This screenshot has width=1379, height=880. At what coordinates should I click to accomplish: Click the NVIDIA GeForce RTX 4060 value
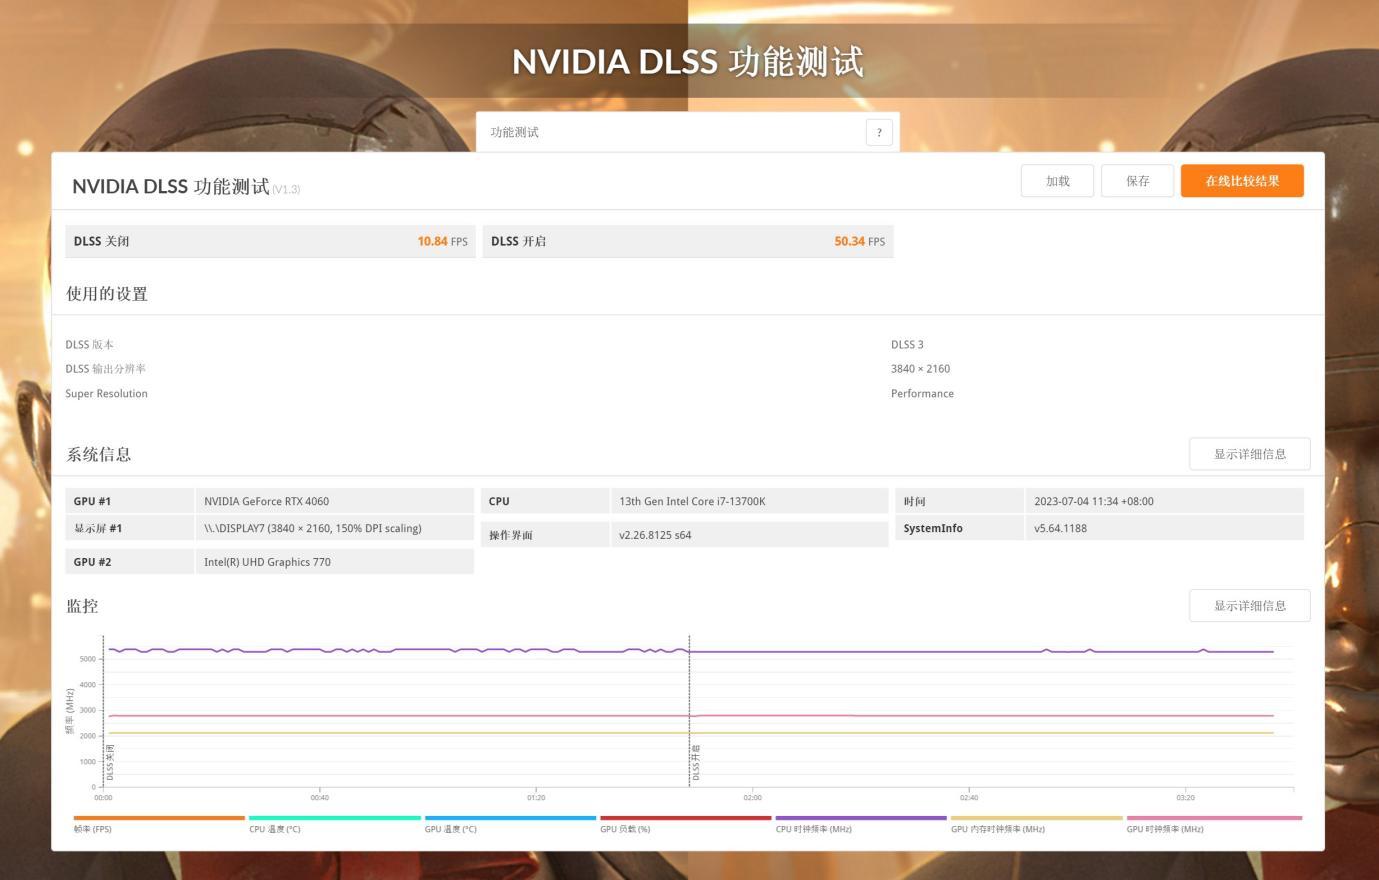point(266,501)
